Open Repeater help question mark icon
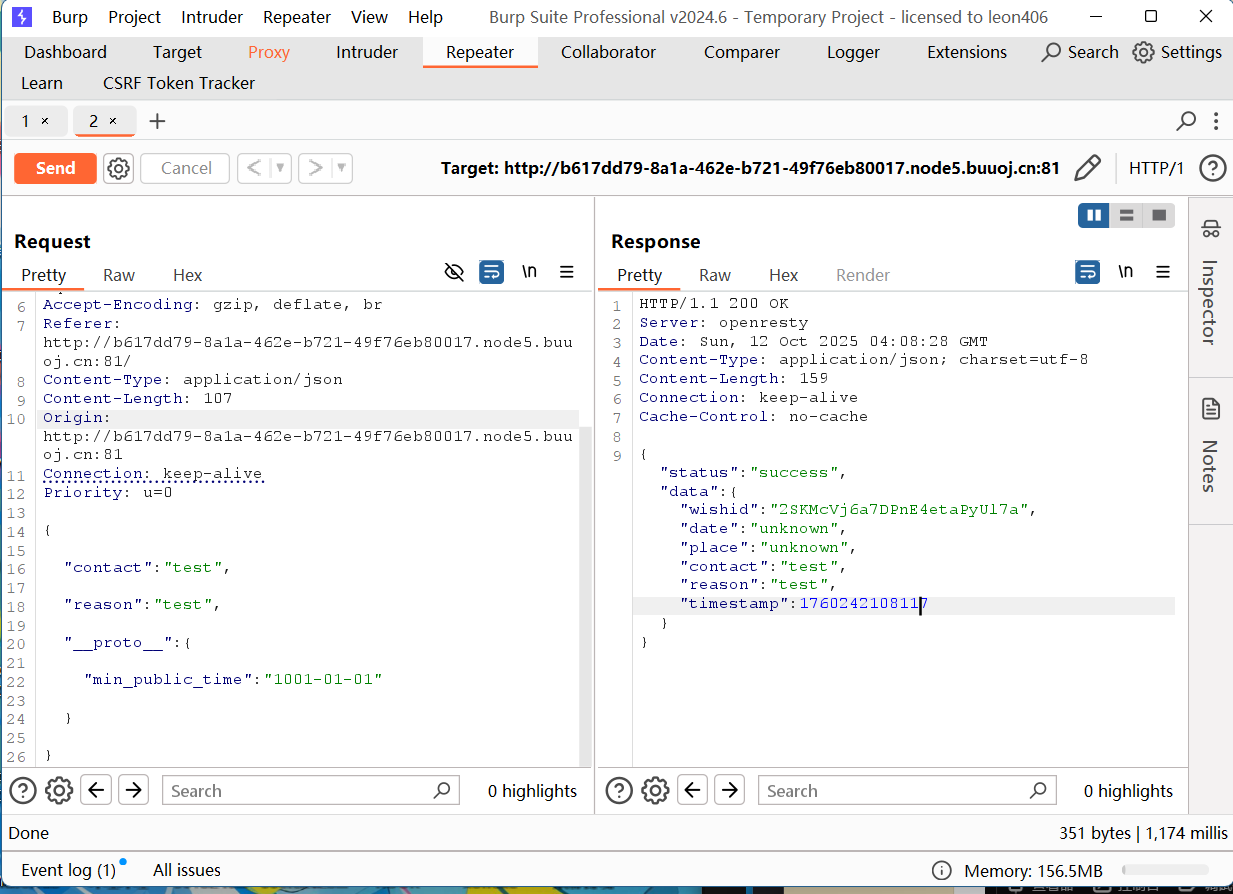Viewport: 1233px width, 894px height. click(1212, 168)
